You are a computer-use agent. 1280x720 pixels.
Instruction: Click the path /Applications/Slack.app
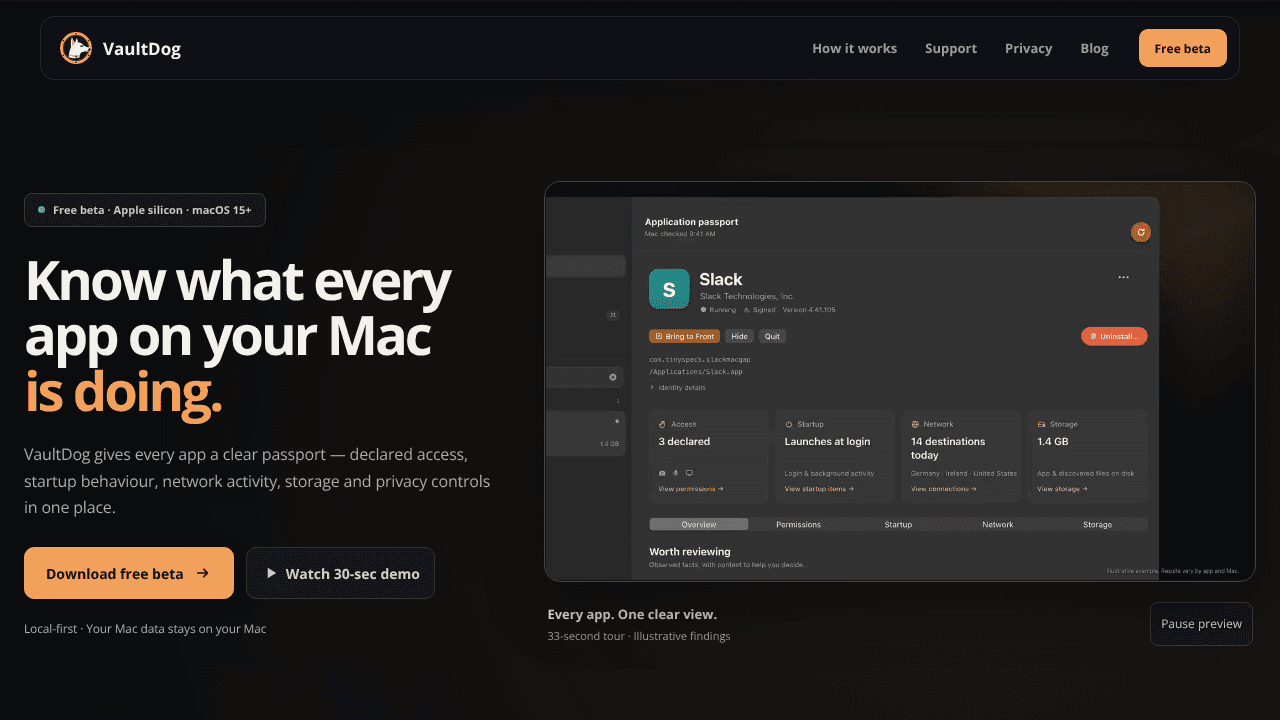point(696,372)
